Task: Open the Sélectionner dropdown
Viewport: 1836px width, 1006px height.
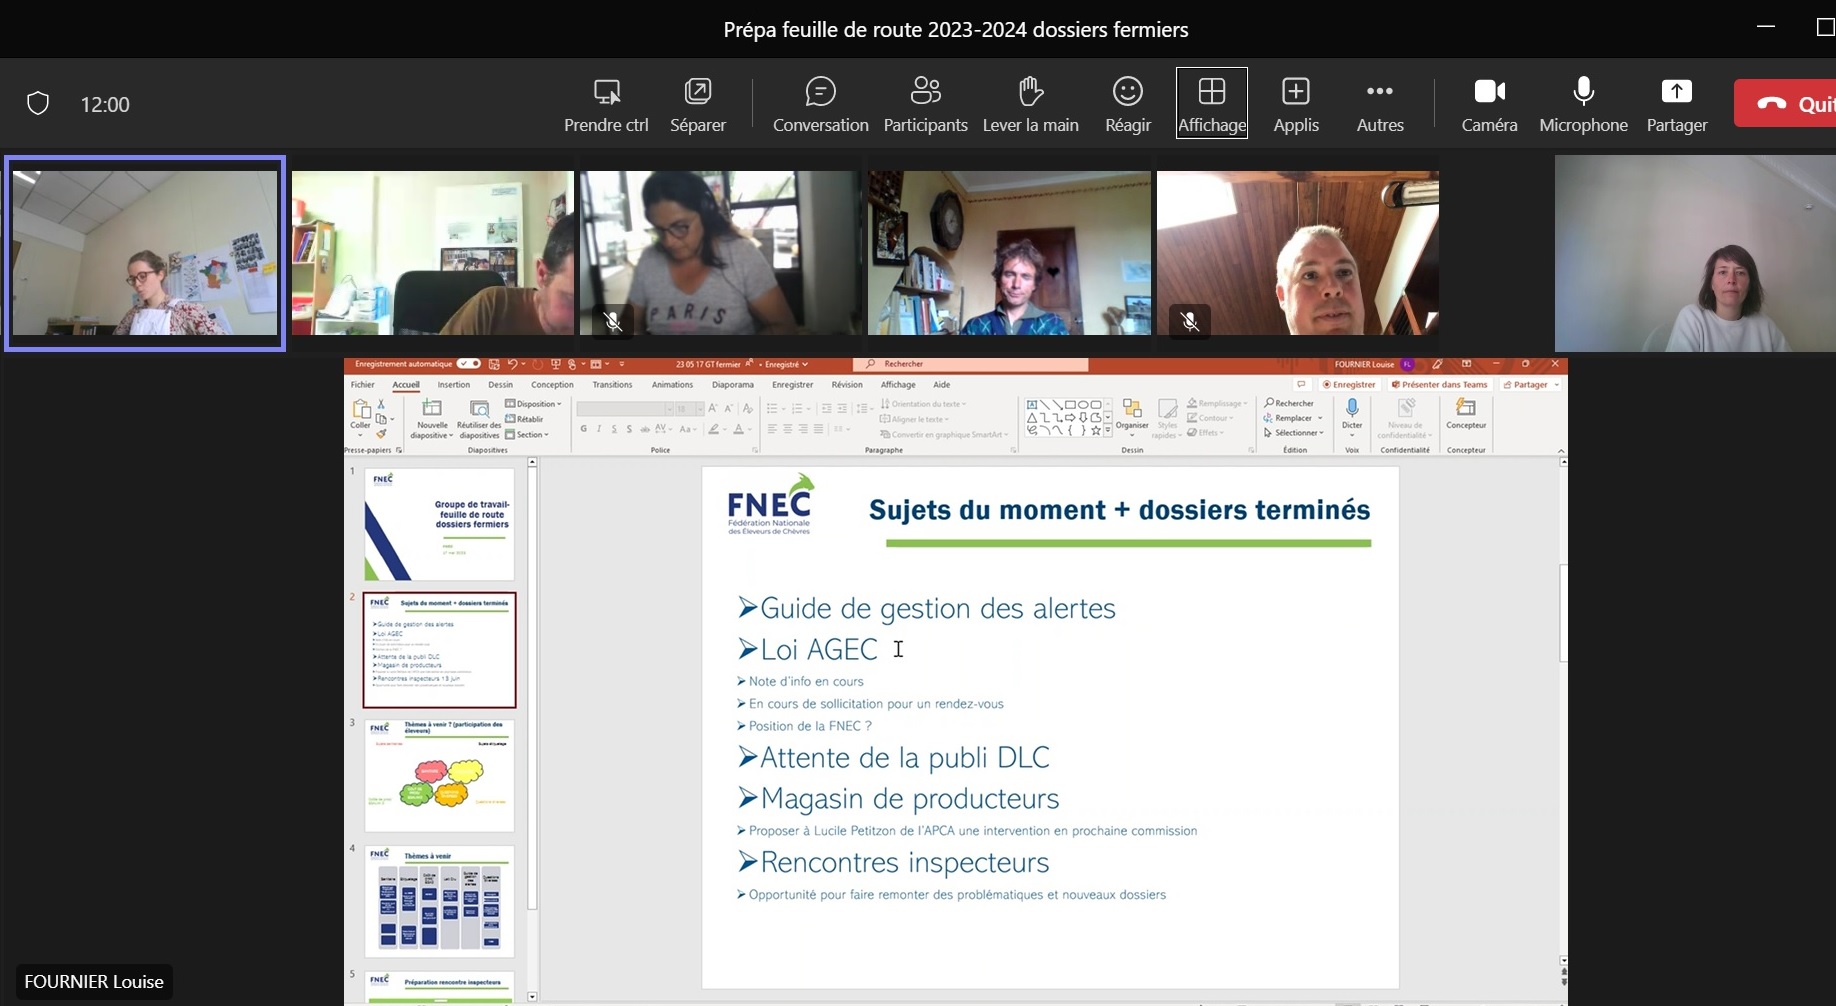Action: 1293,433
